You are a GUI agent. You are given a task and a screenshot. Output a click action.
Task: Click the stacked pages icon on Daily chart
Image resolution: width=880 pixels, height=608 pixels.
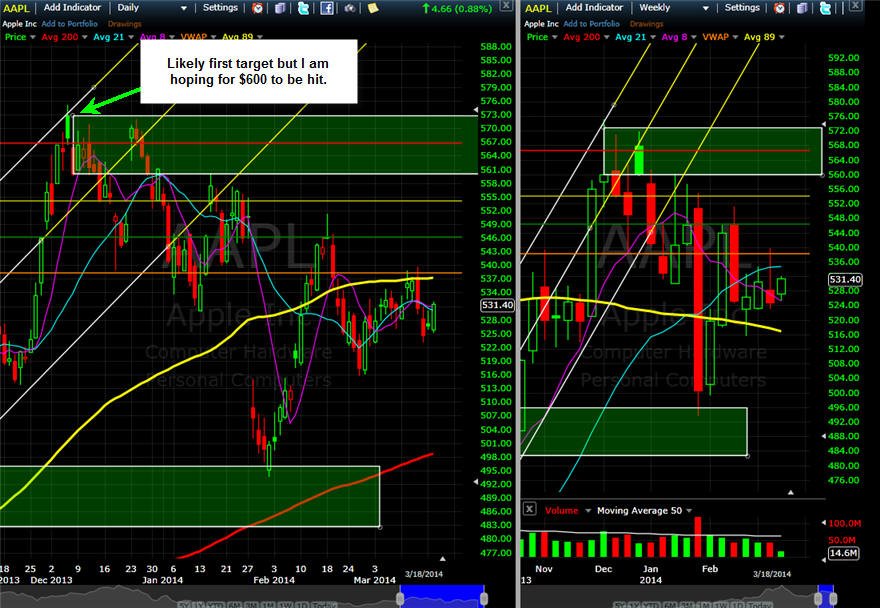[x=280, y=8]
